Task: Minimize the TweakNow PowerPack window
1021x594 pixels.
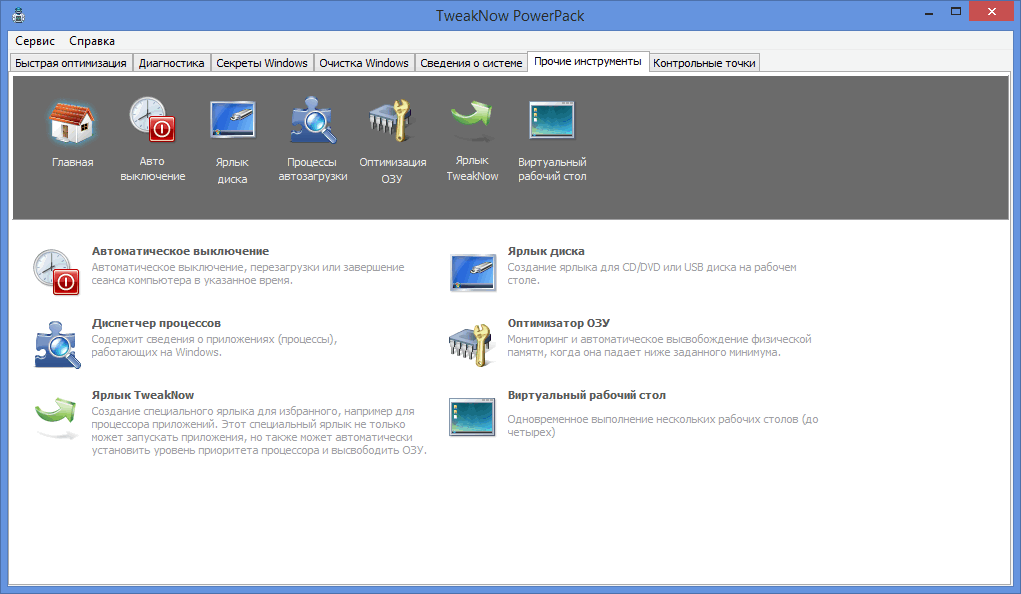Action: [x=929, y=12]
